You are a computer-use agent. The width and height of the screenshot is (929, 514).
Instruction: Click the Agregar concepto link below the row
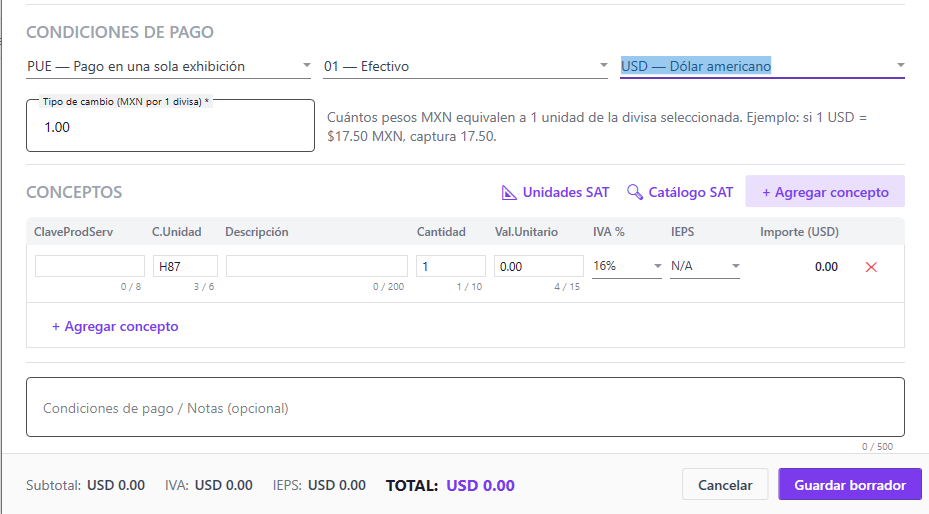[115, 326]
